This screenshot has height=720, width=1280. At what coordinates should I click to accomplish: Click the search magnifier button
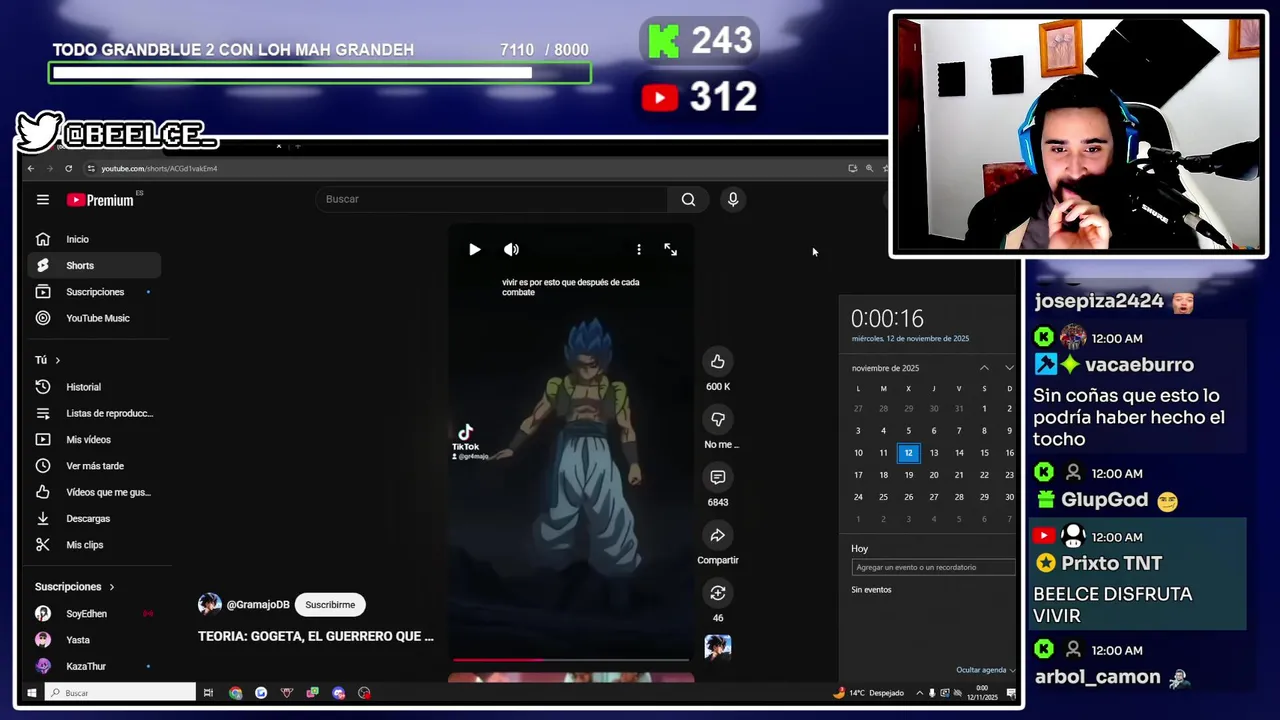(x=688, y=199)
